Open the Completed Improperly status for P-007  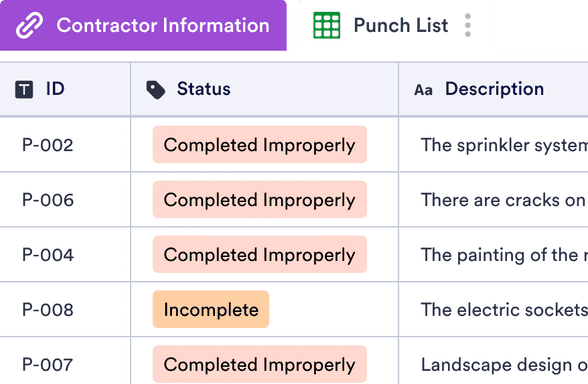click(x=260, y=364)
